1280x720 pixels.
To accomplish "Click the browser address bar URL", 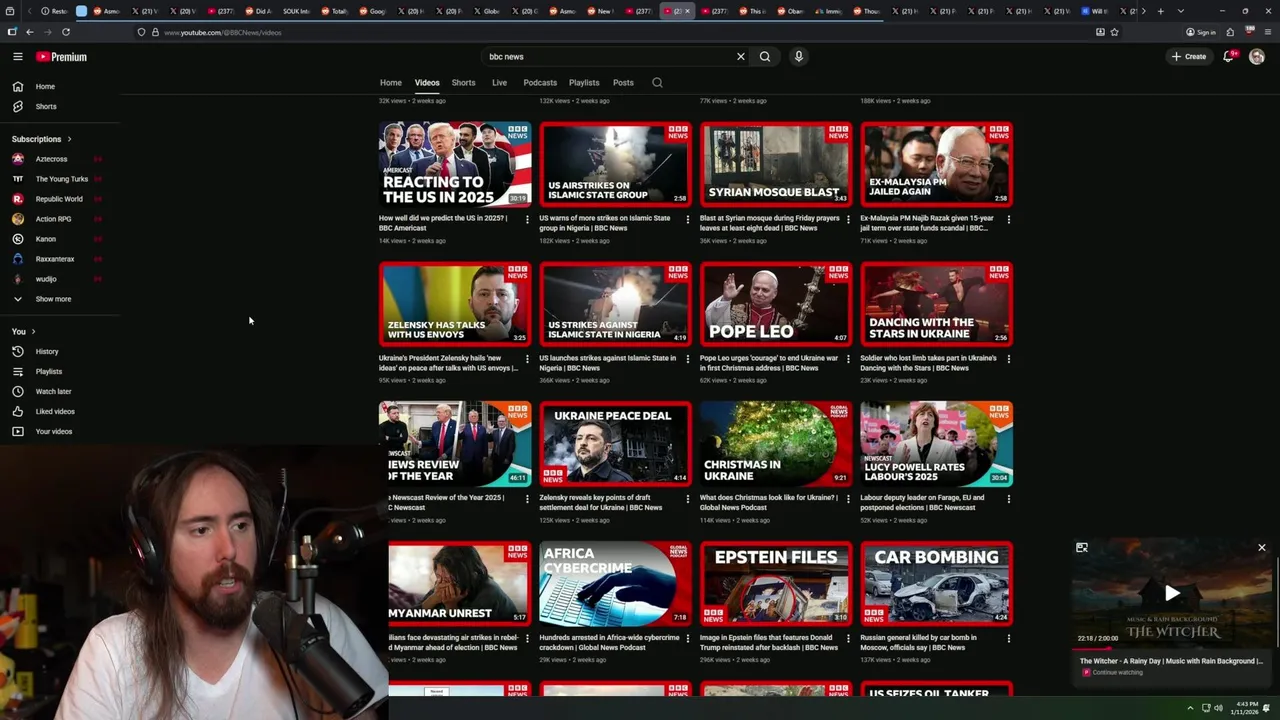I will coord(222,32).
